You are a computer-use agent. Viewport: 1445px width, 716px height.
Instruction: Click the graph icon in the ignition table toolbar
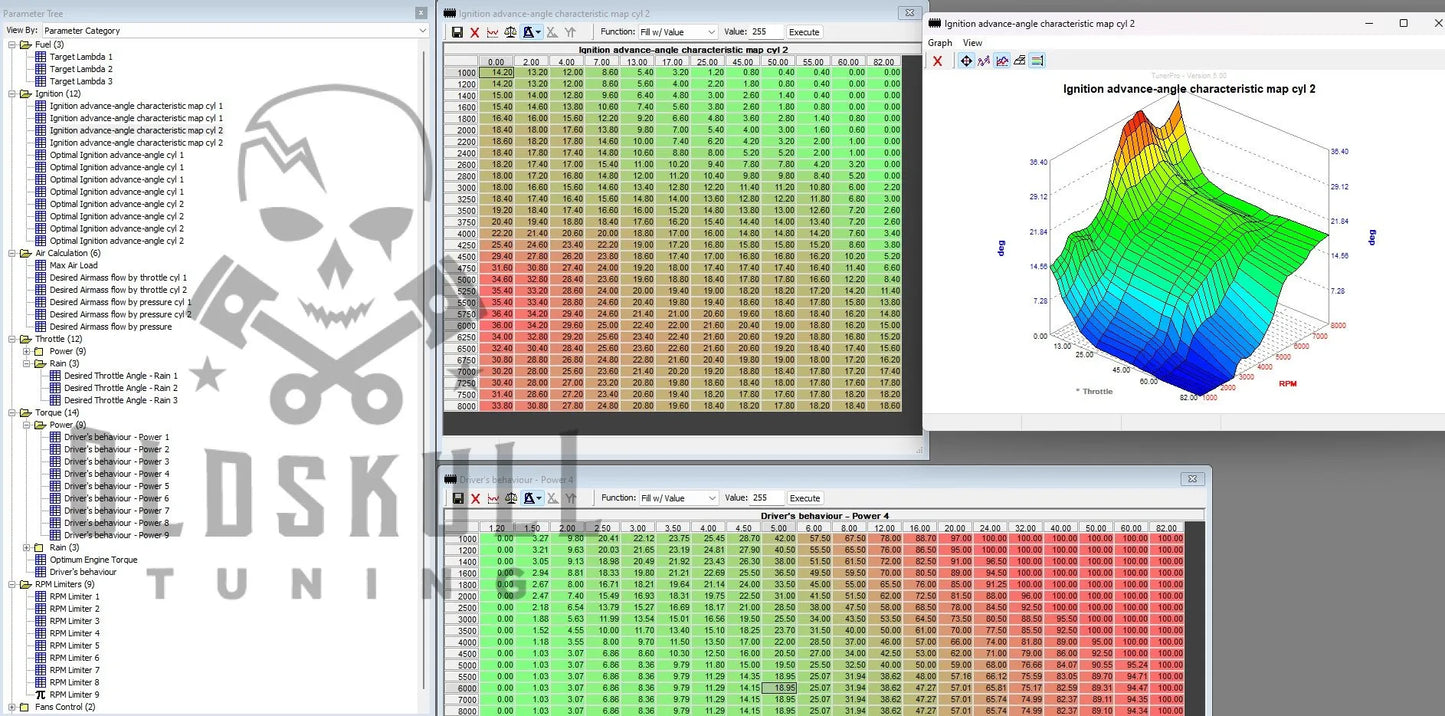pos(493,32)
